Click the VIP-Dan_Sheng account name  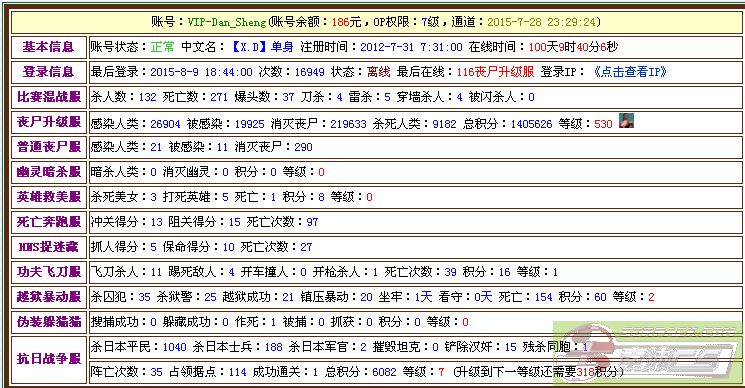pos(227,22)
